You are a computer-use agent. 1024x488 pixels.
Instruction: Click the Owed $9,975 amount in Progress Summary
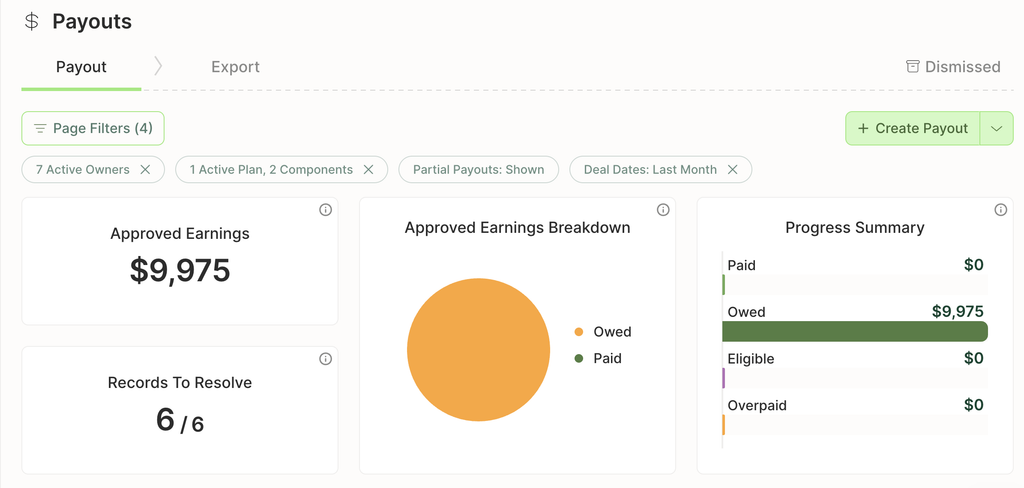[x=957, y=312]
